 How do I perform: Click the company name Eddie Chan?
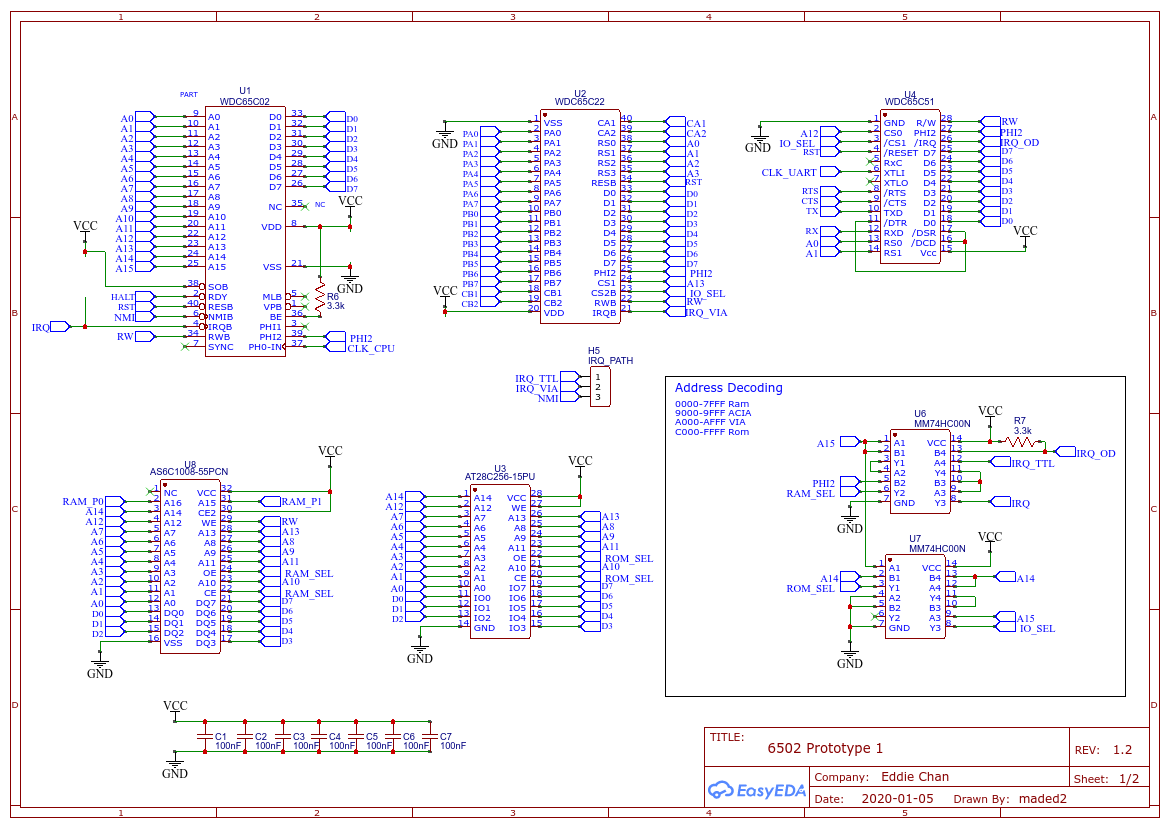[x=915, y=777]
